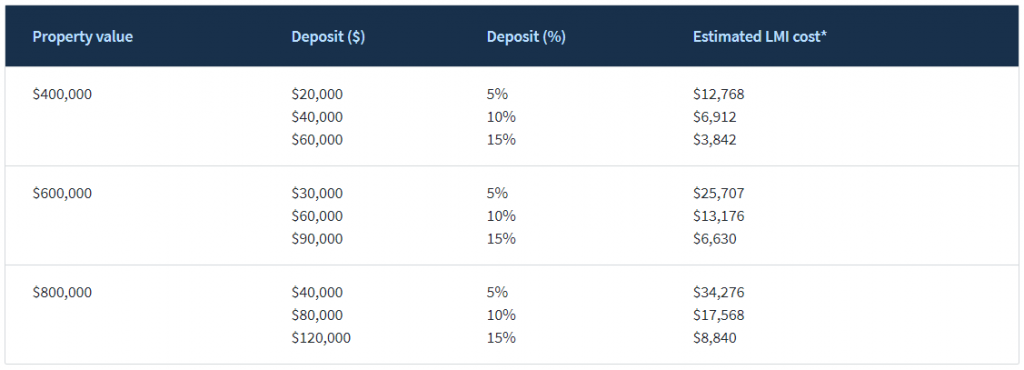Viewport: 1024px width, 370px height.
Task: Click the $13,176 LMI cost value
Action: (x=718, y=216)
